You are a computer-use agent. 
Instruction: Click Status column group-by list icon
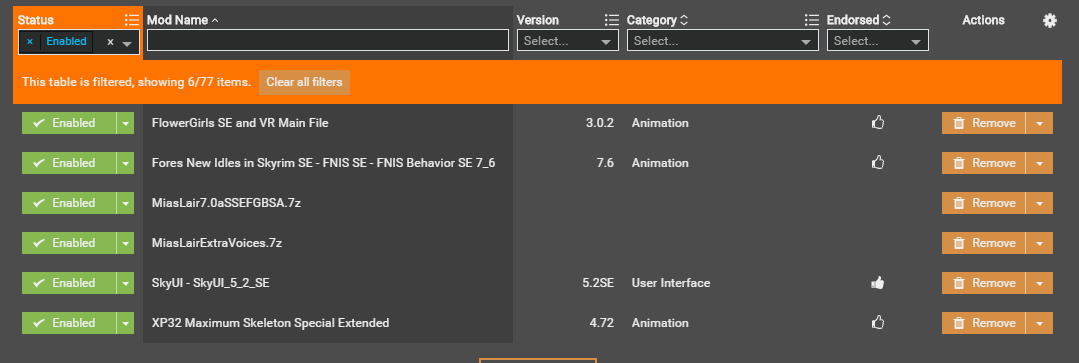[131, 20]
